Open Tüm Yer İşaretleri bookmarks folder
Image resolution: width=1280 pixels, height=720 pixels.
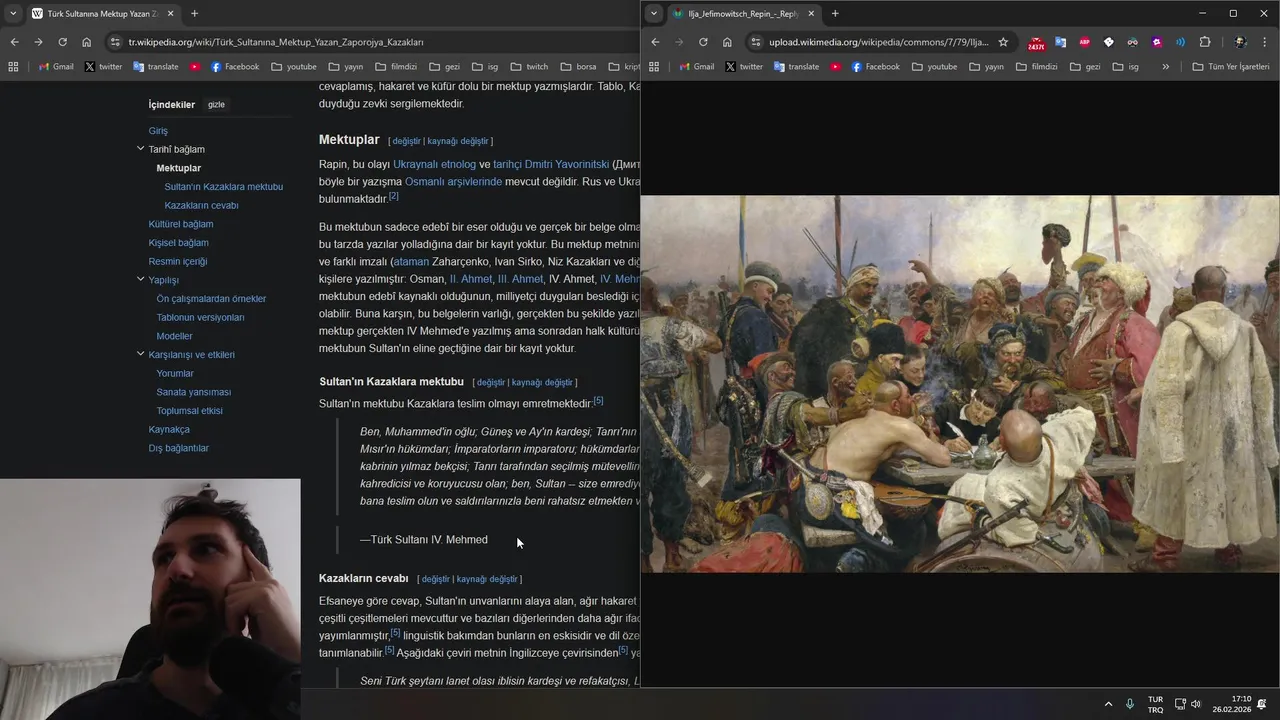coord(1231,67)
